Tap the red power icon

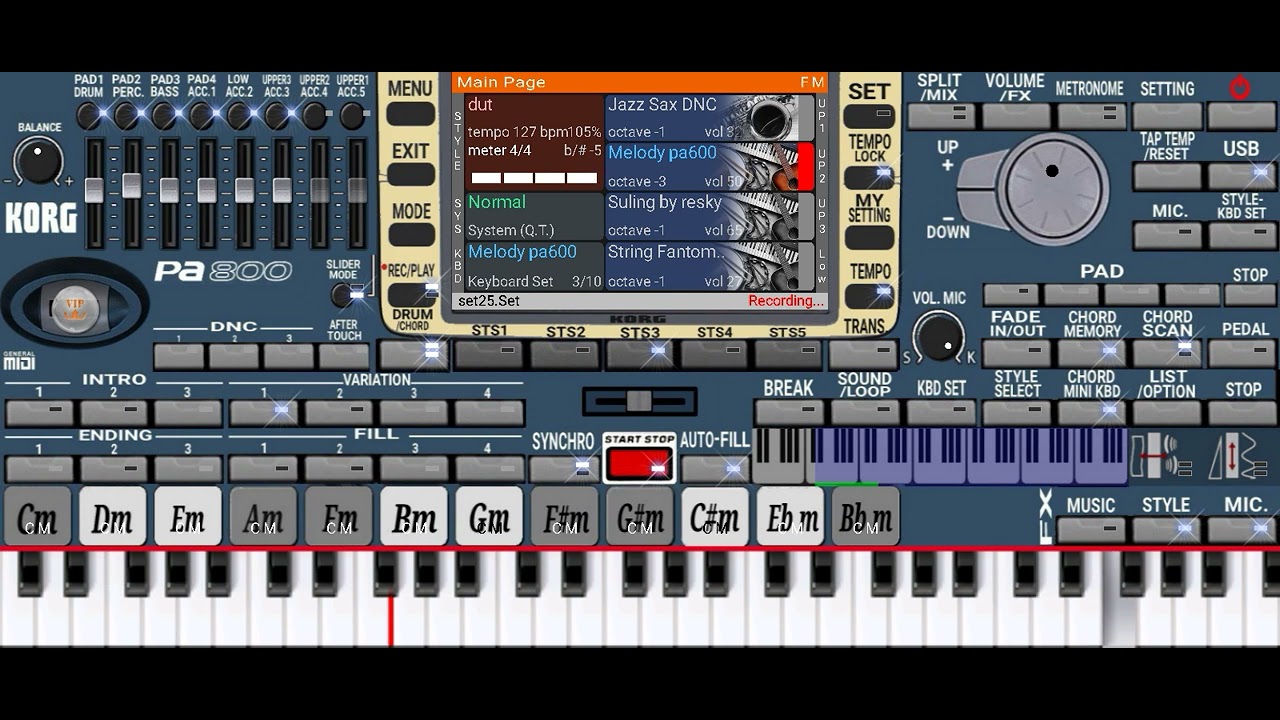1240,88
